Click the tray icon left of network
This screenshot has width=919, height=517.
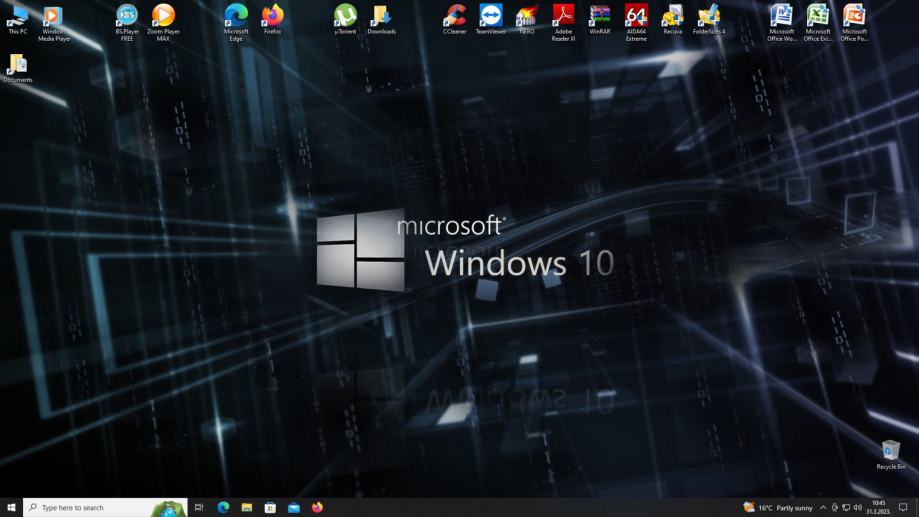835,508
